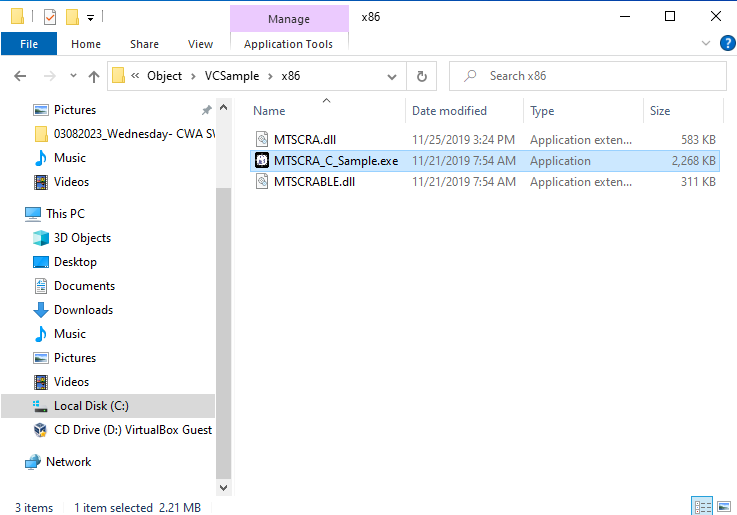Switch to large icons view in status bar
Image resolution: width=737 pixels, height=515 pixels.
(725, 507)
